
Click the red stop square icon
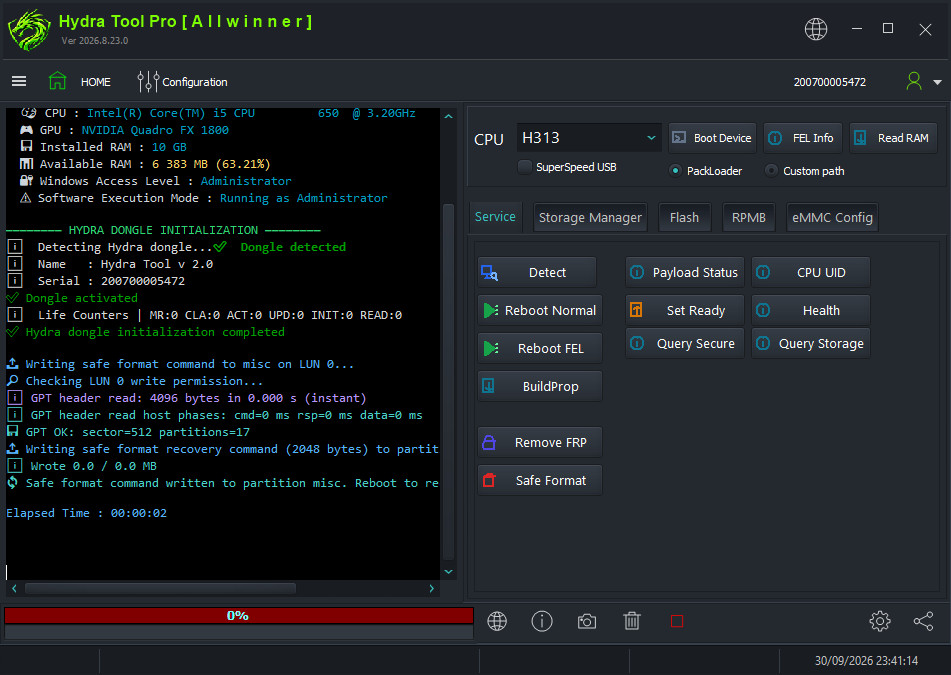(x=677, y=621)
